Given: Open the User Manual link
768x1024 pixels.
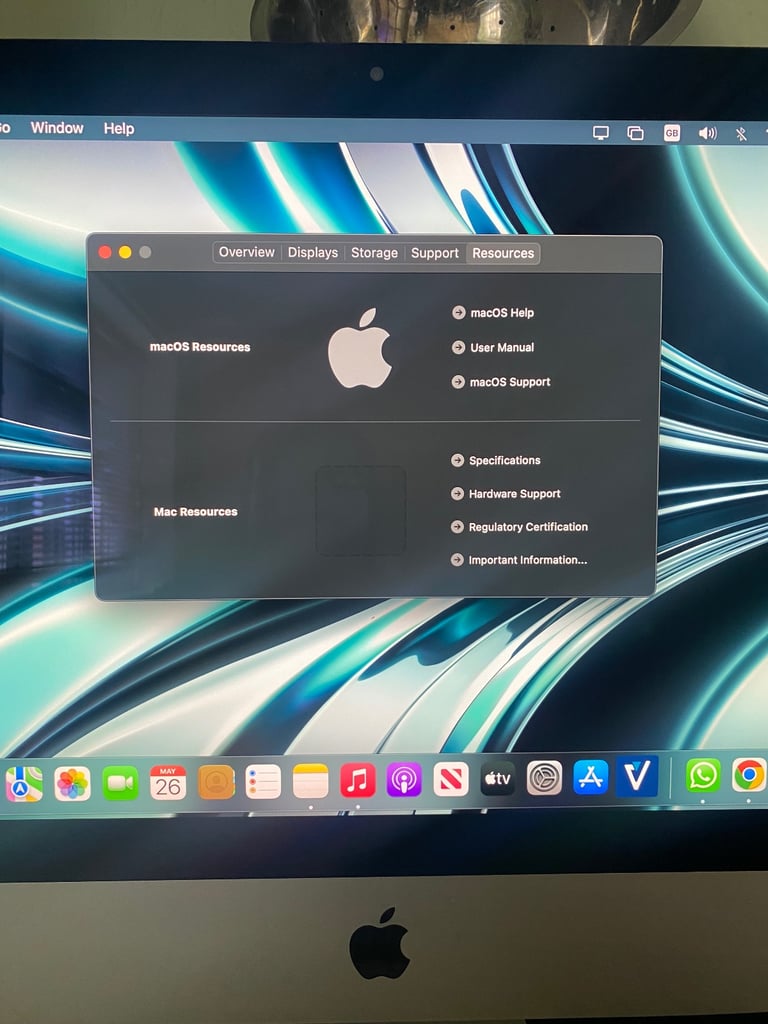Looking at the screenshot, I should [x=502, y=347].
